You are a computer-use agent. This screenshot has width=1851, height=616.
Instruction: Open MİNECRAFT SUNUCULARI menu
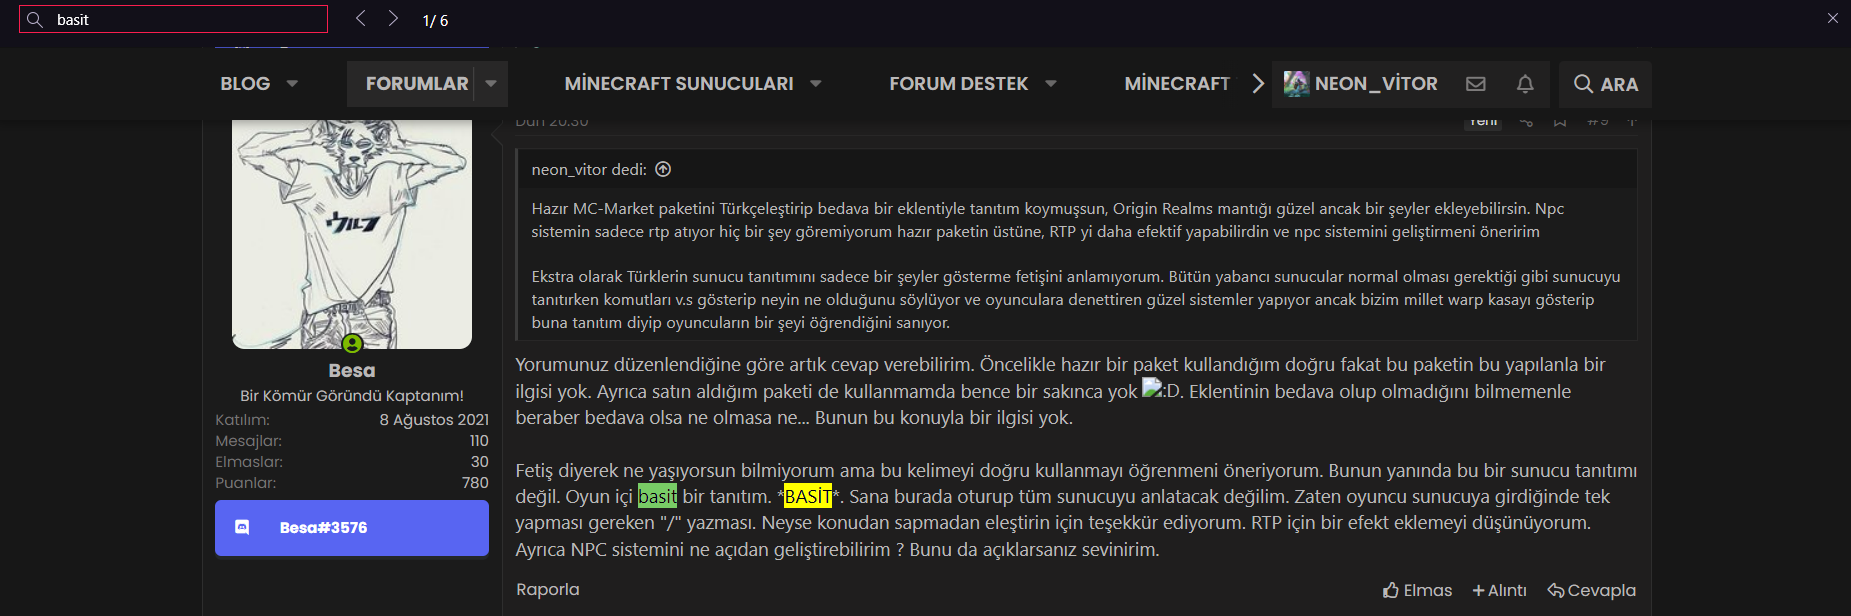tap(679, 84)
